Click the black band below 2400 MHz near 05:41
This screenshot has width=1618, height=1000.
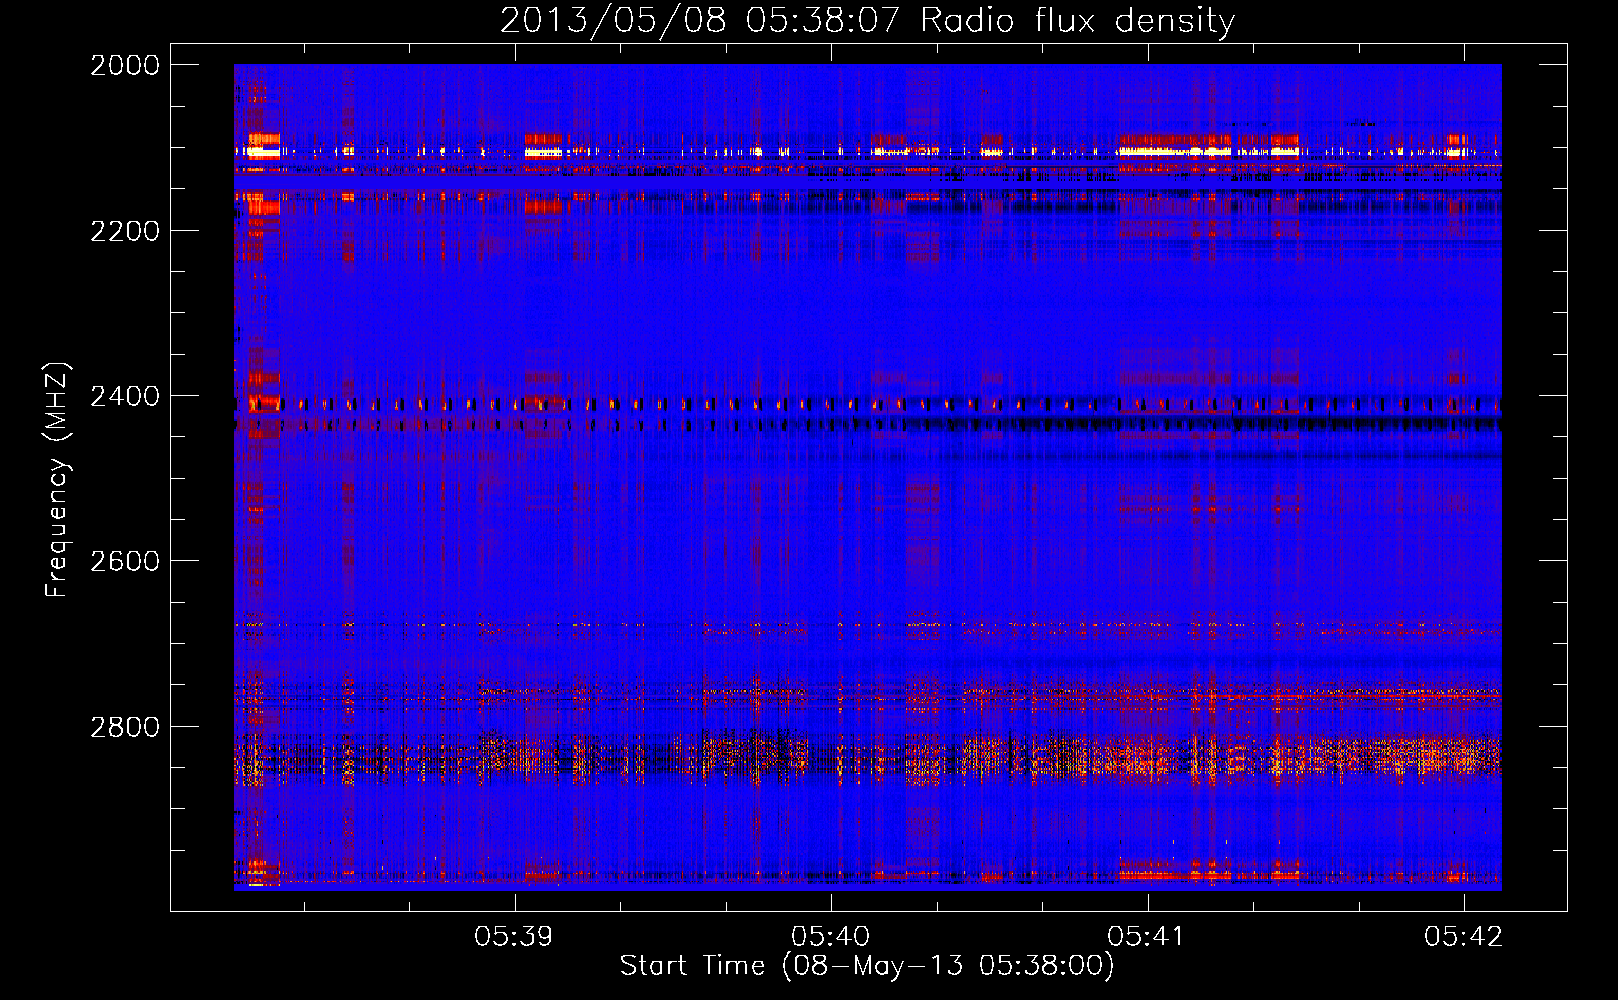(1148, 425)
